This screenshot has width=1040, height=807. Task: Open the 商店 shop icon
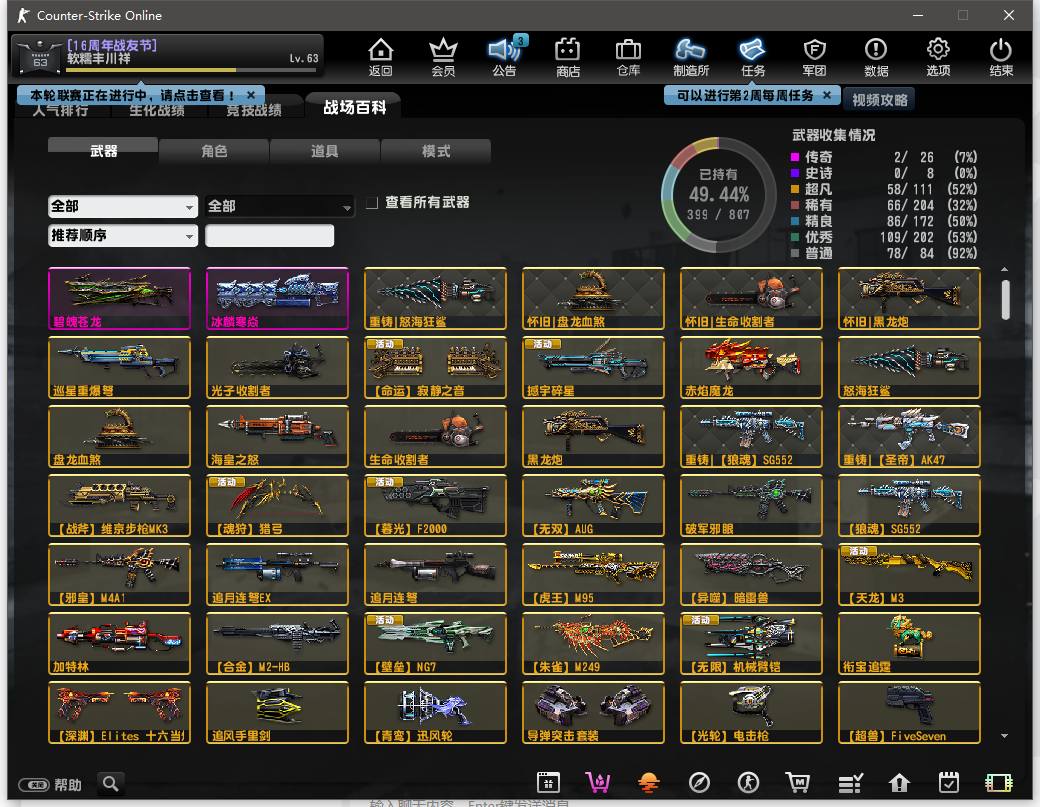point(567,56)
